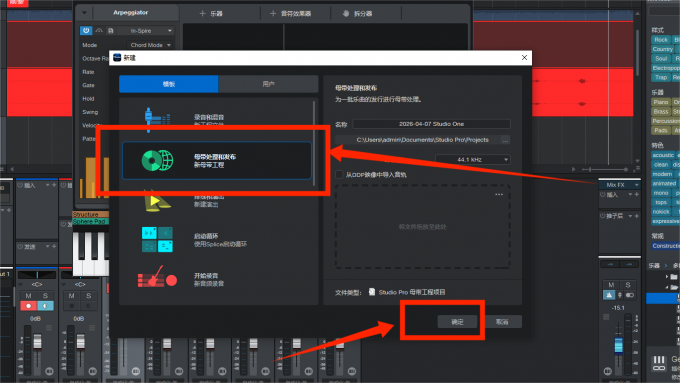Solo the first mixer channel
The width and height of the screenshot is (680, 383).
pyautogui.click(x=45, y=296)
